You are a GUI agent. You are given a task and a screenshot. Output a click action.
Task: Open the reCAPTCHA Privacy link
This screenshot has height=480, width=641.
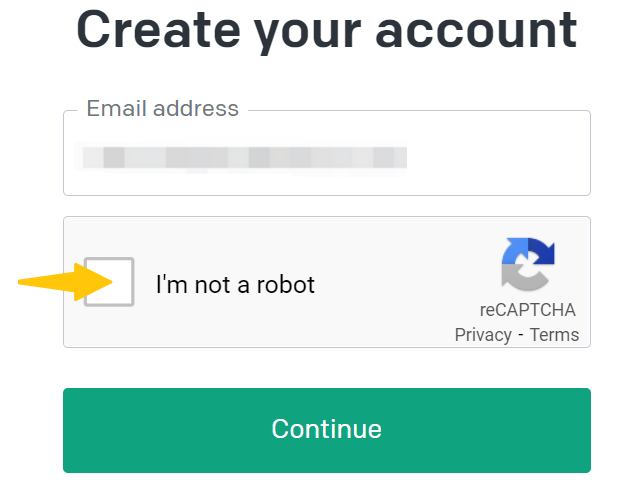click(483, 335)
